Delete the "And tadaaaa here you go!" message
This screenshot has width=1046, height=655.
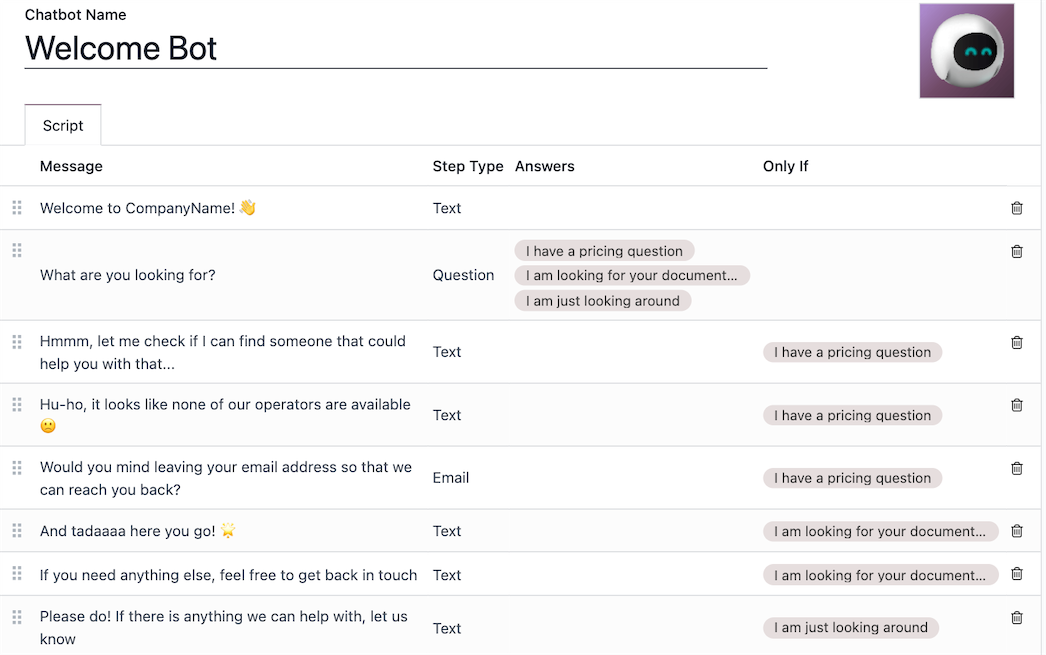click(1017, 531)
